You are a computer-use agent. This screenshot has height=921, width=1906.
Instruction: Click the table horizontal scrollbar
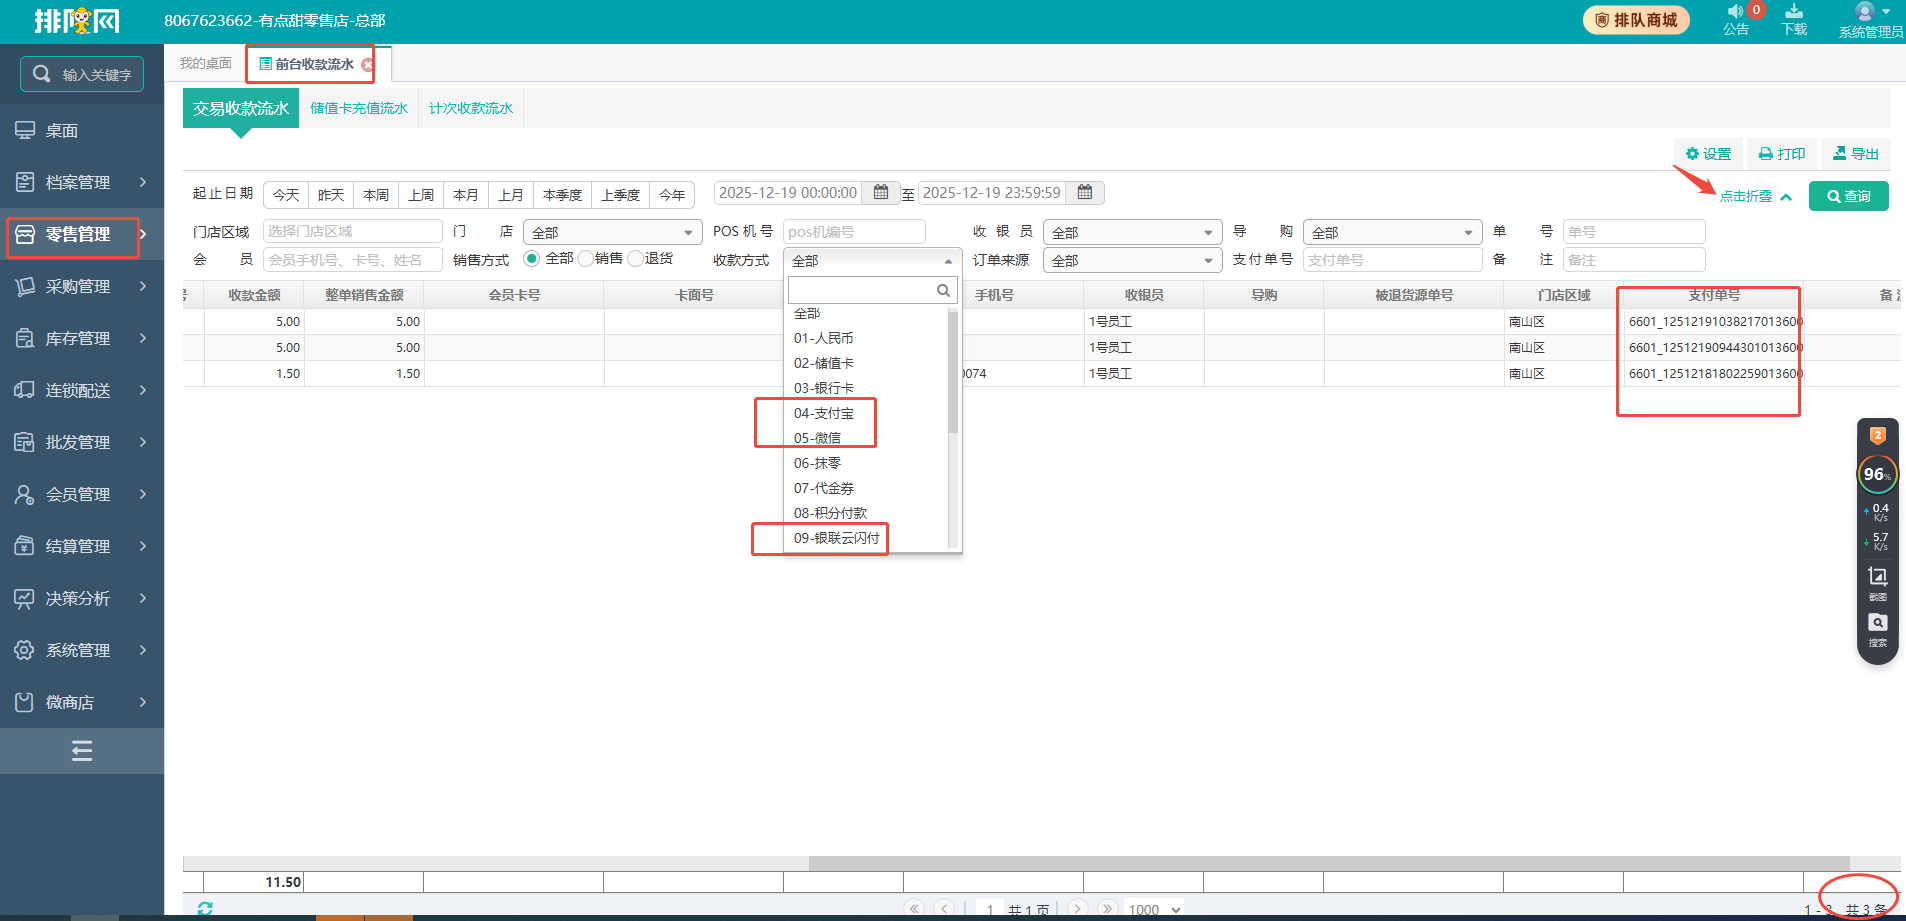[x=1329, y=863]
